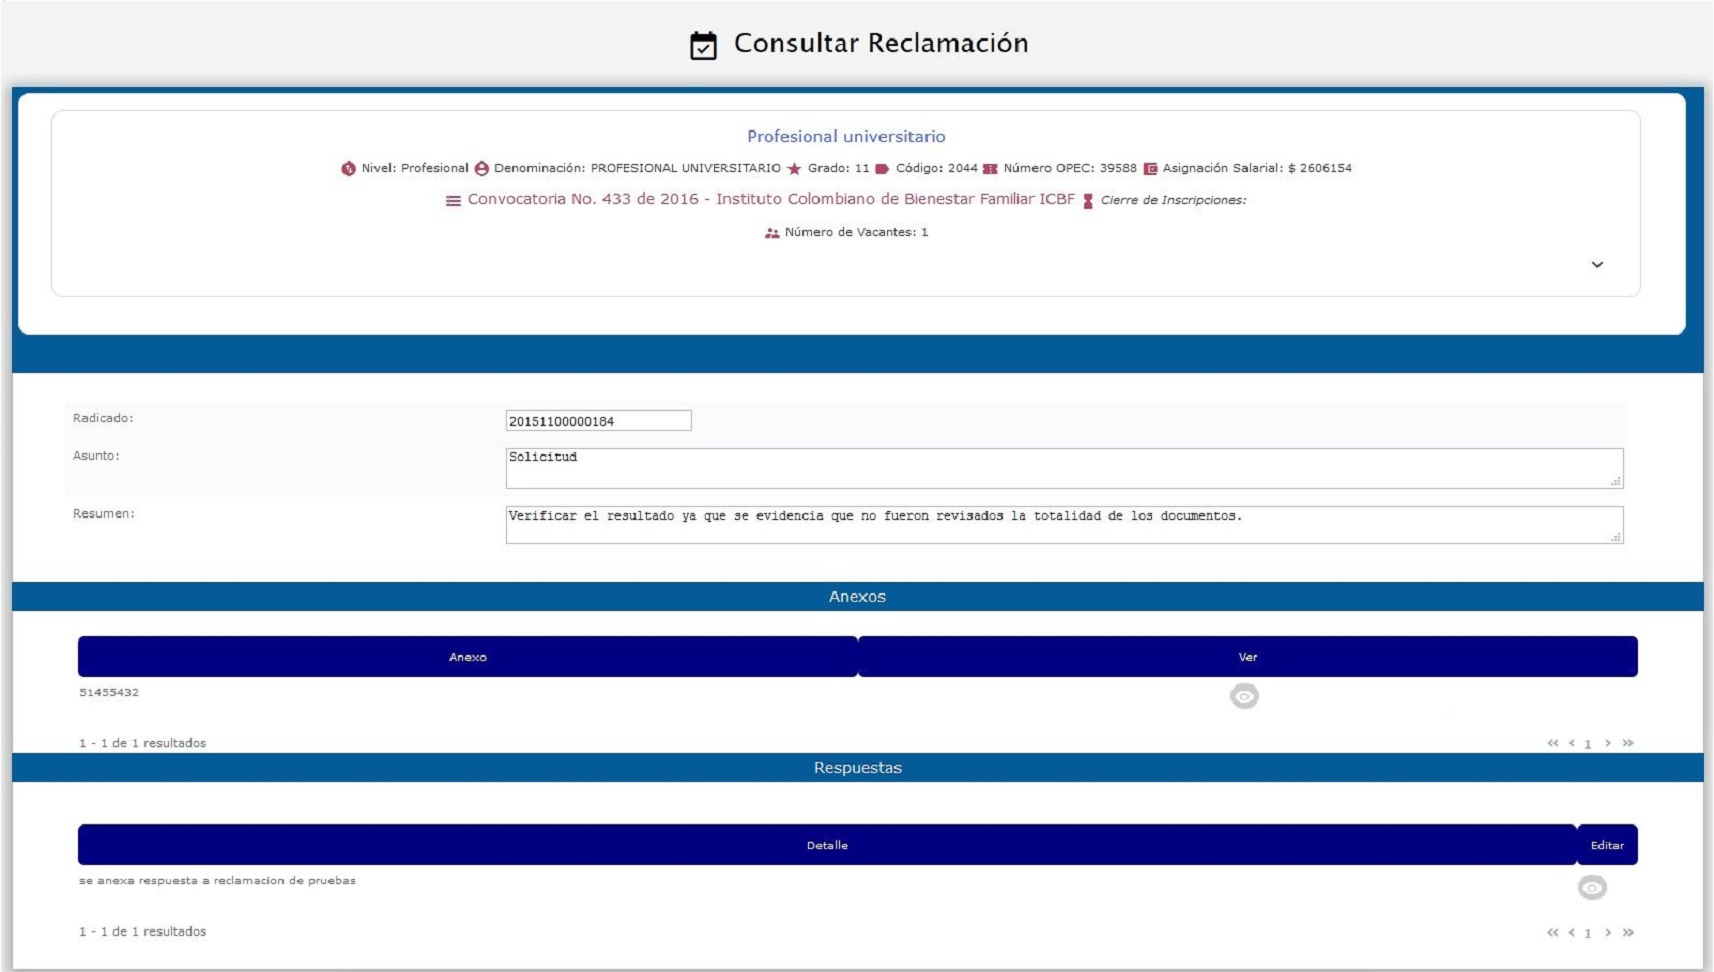
Task: Go to next page in Anexos pagination
Action: (1608, 743)
